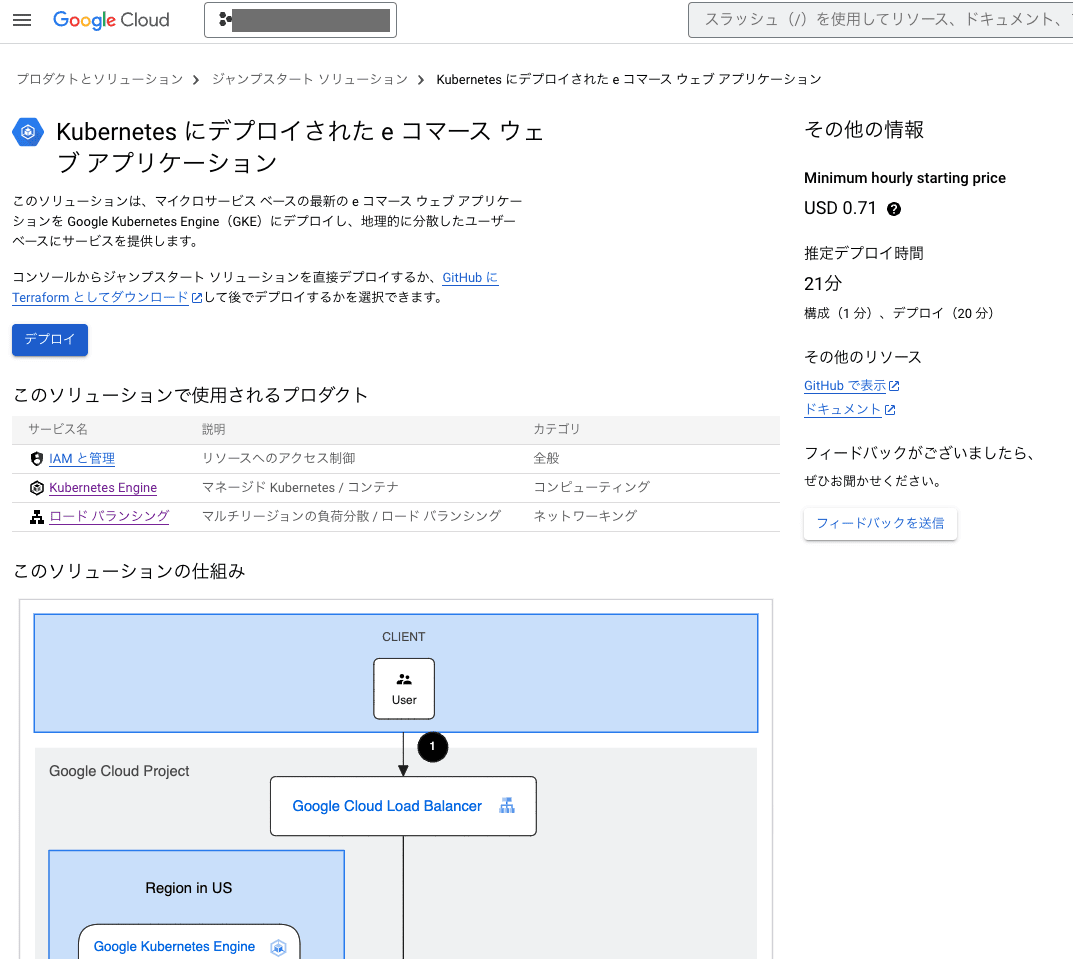Open the Kubernetes Engine link in table
This screenshot has width=1073, height=959.
pos(103,487)
